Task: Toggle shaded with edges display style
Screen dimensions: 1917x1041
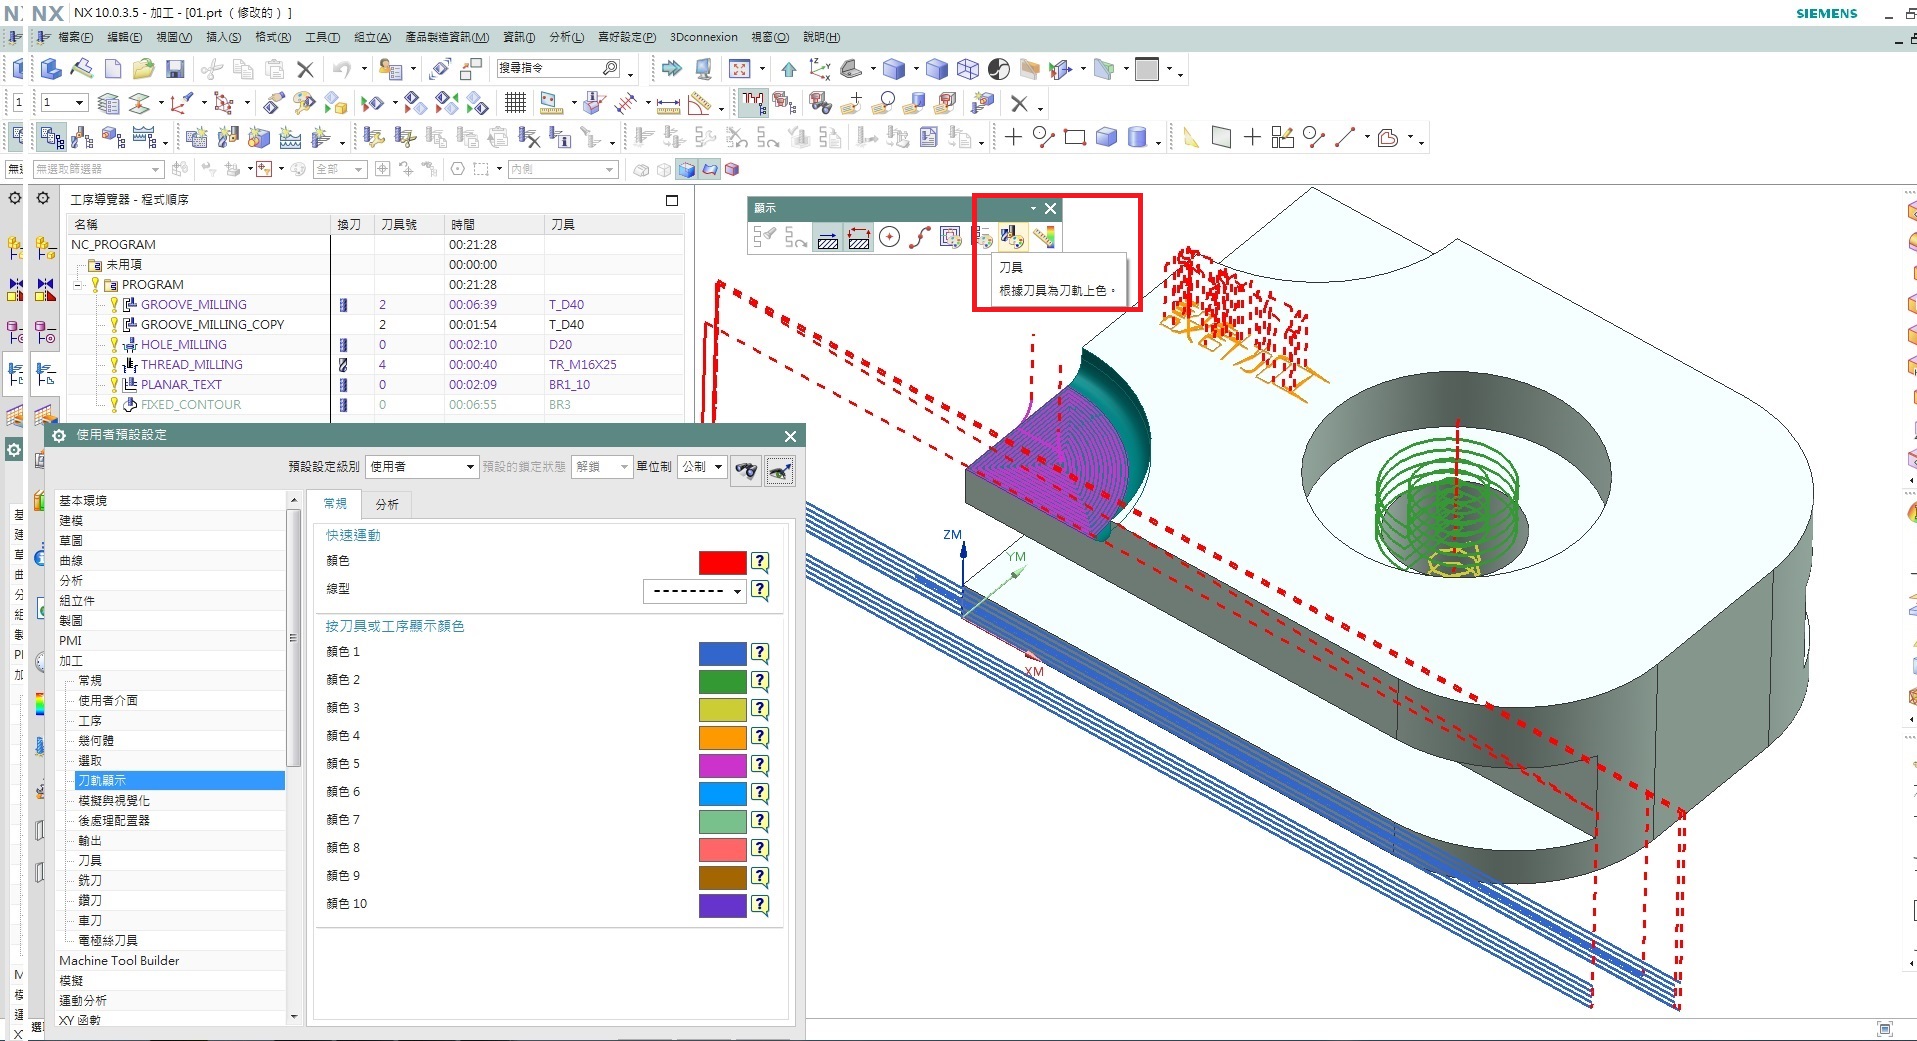Action: click(x=687, y=169)
